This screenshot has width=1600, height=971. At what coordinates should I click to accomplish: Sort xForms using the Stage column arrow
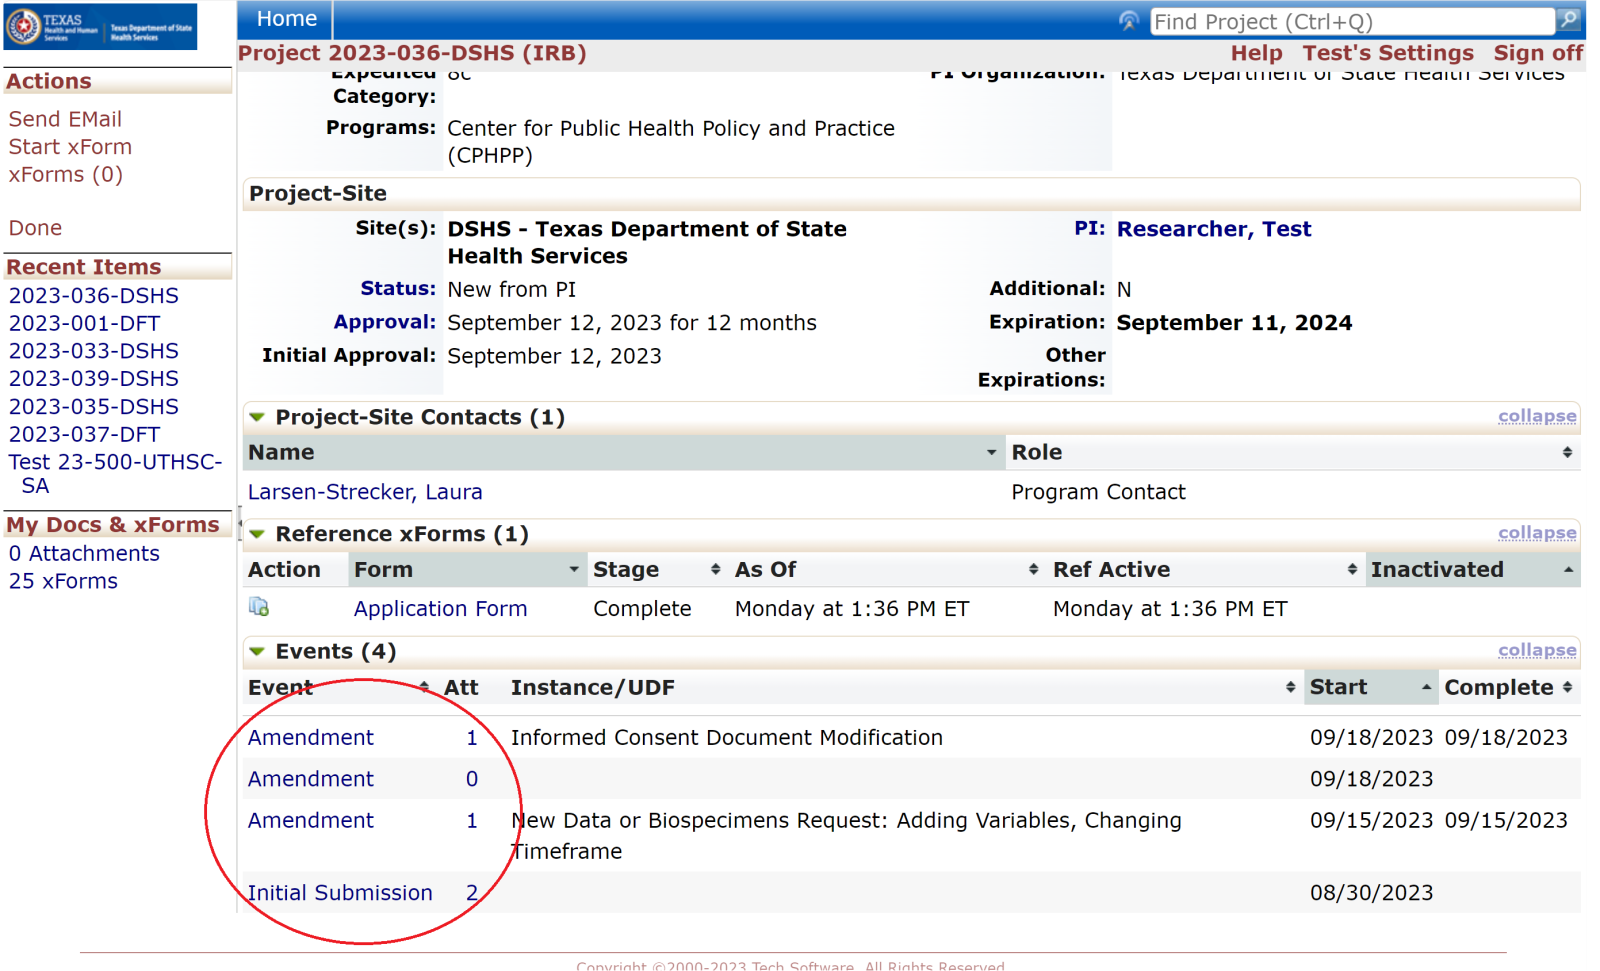pyautogui.click(x=715, y=569)
